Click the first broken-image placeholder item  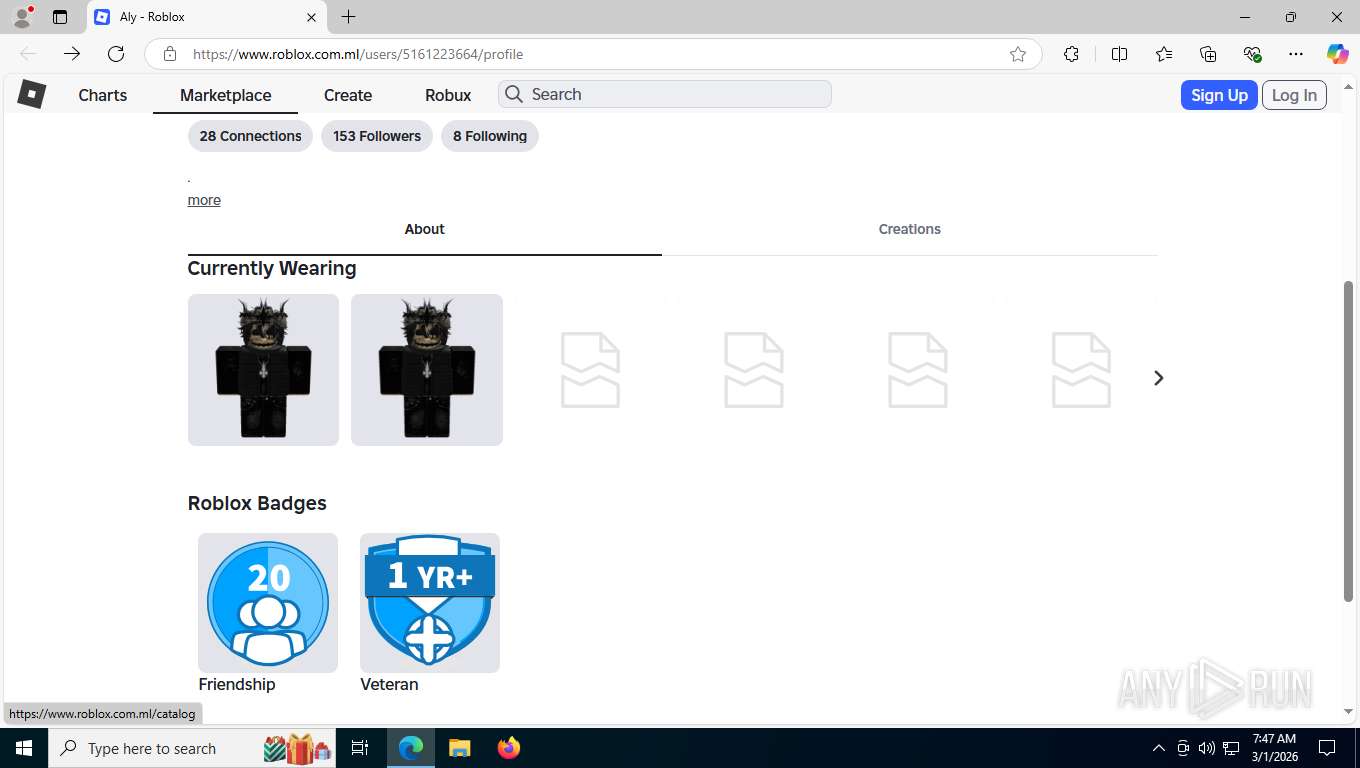(590, 370)
